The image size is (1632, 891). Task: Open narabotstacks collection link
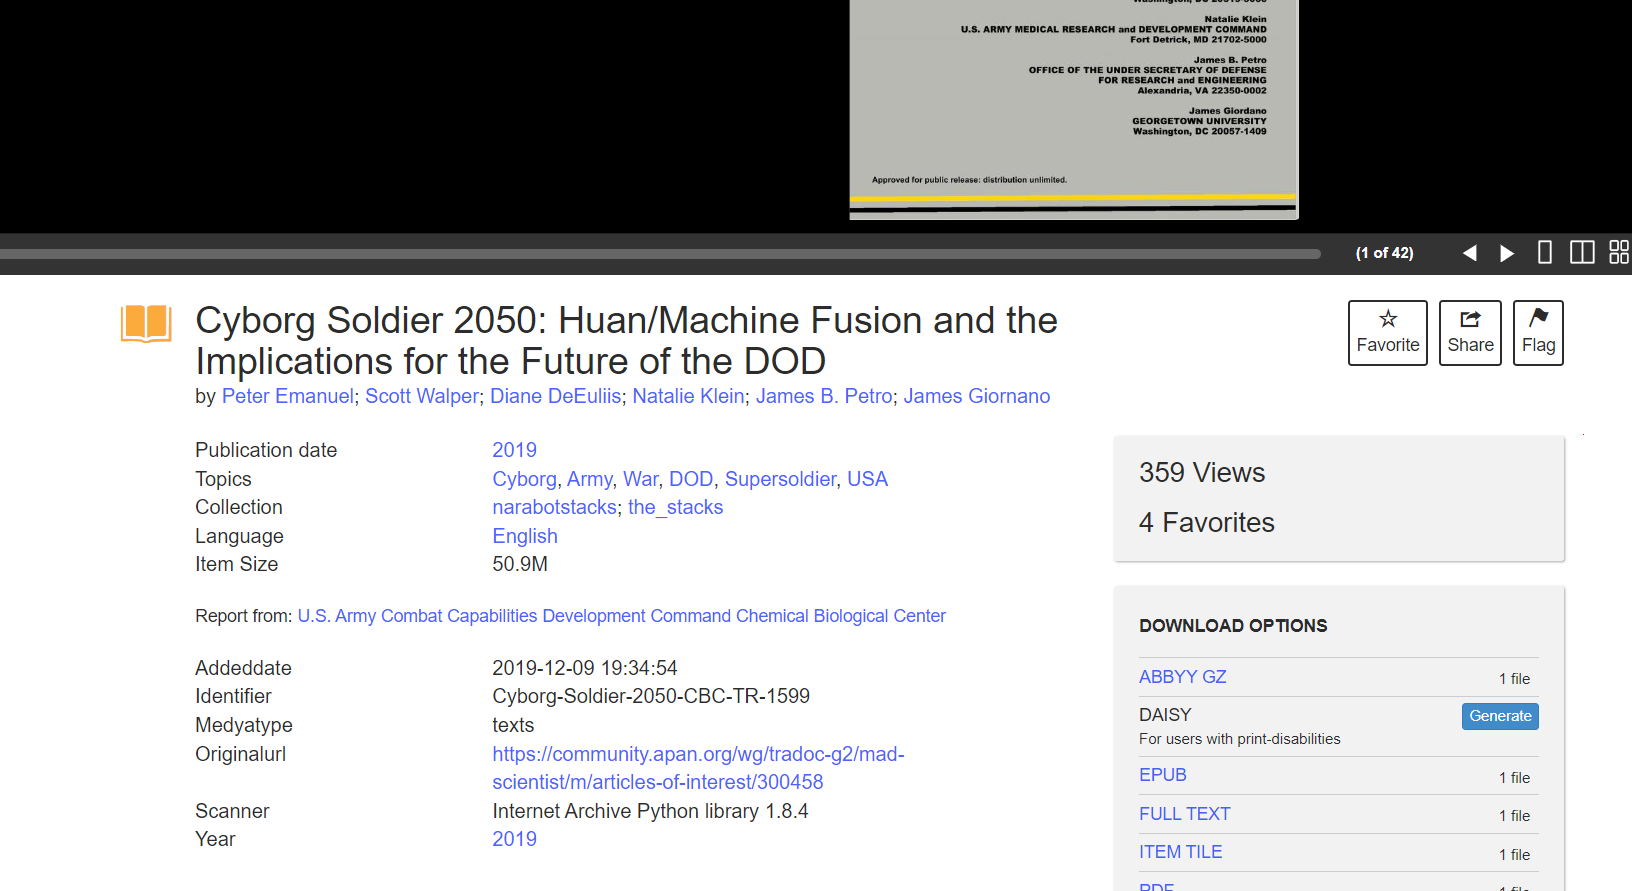[554, 507]
